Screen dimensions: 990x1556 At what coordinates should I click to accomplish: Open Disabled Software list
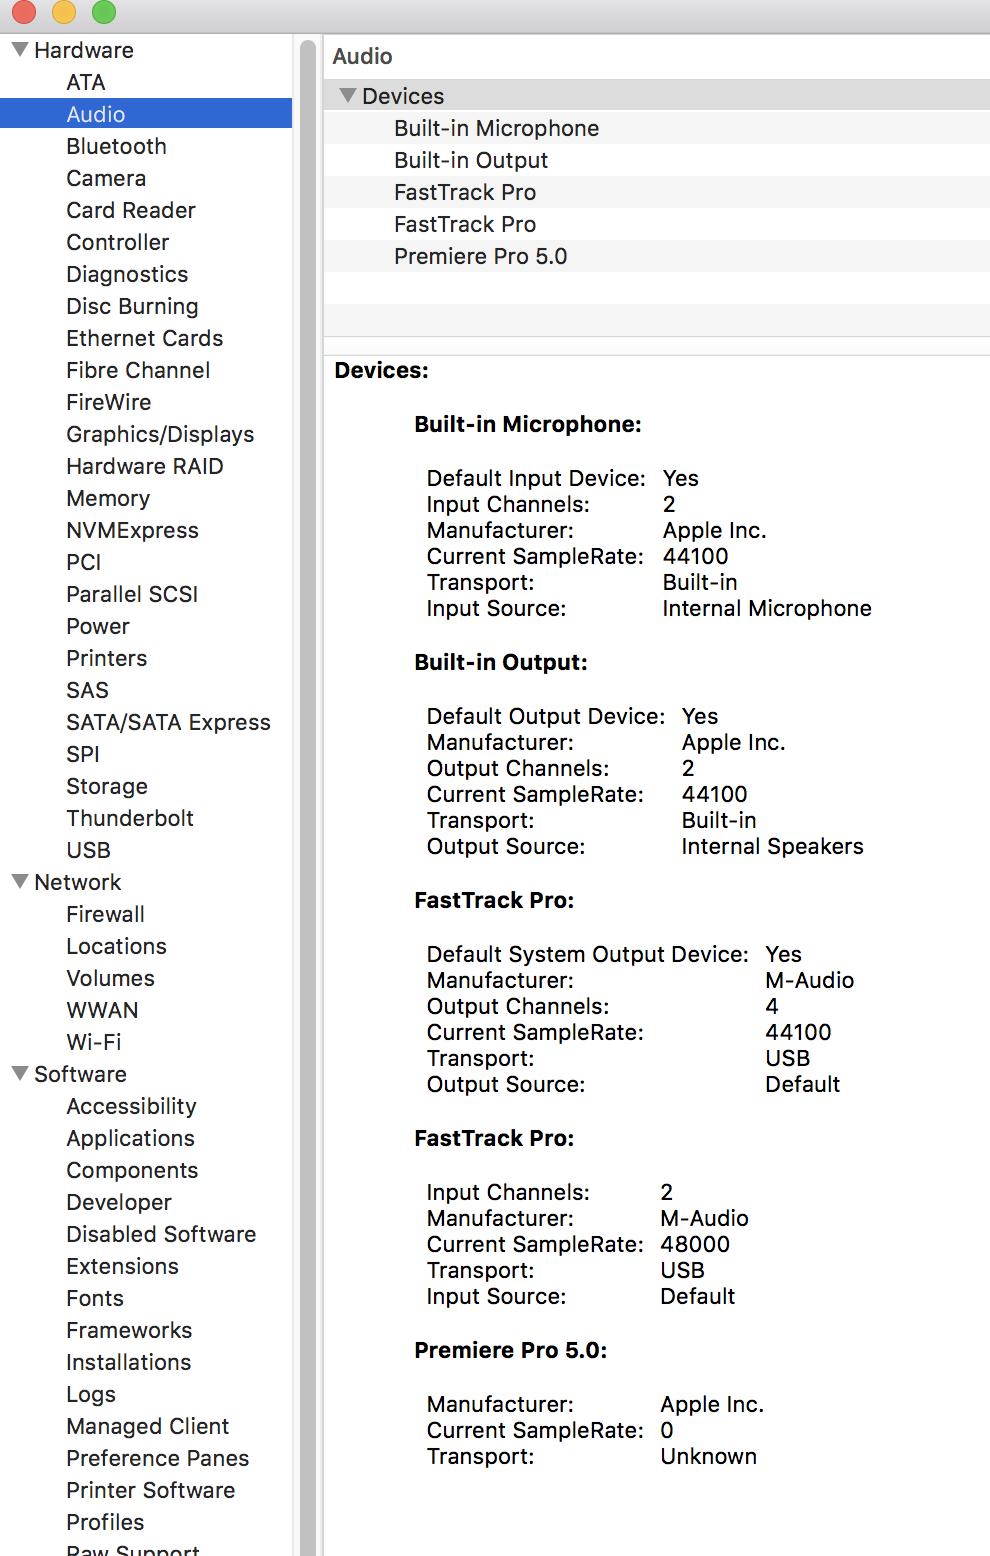coord(161,1234)
